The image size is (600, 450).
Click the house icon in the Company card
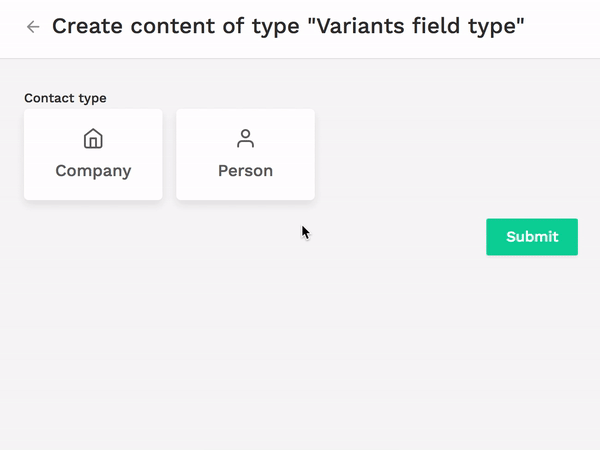click(93, 138)
